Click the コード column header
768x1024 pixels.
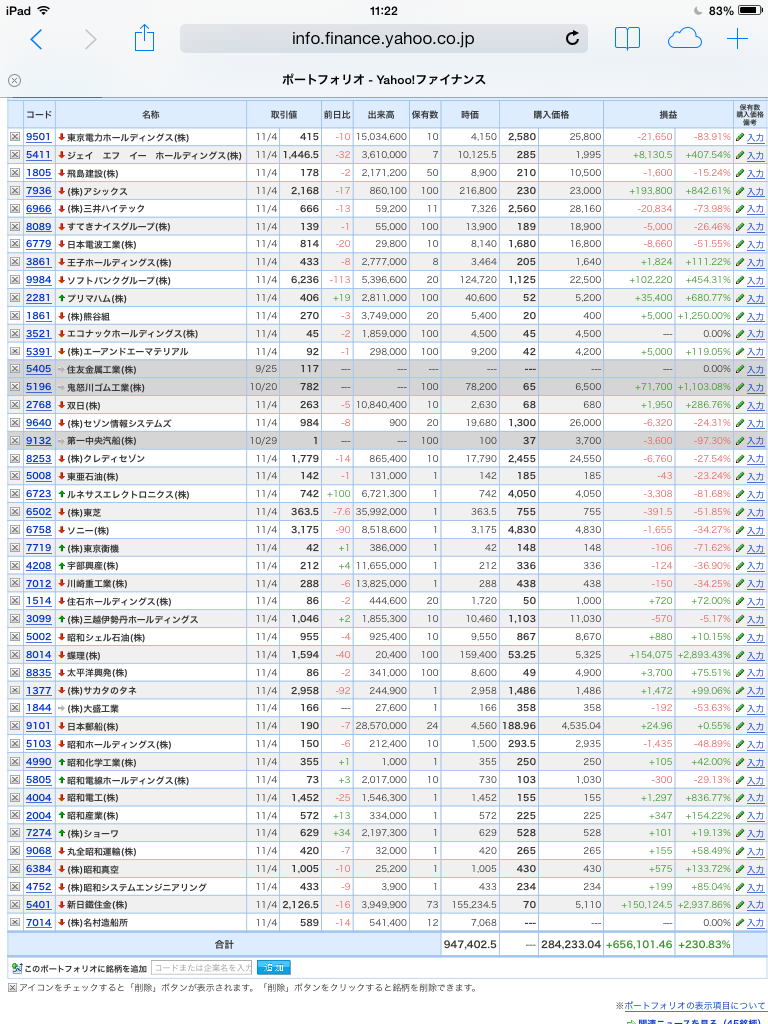point(39,114)
